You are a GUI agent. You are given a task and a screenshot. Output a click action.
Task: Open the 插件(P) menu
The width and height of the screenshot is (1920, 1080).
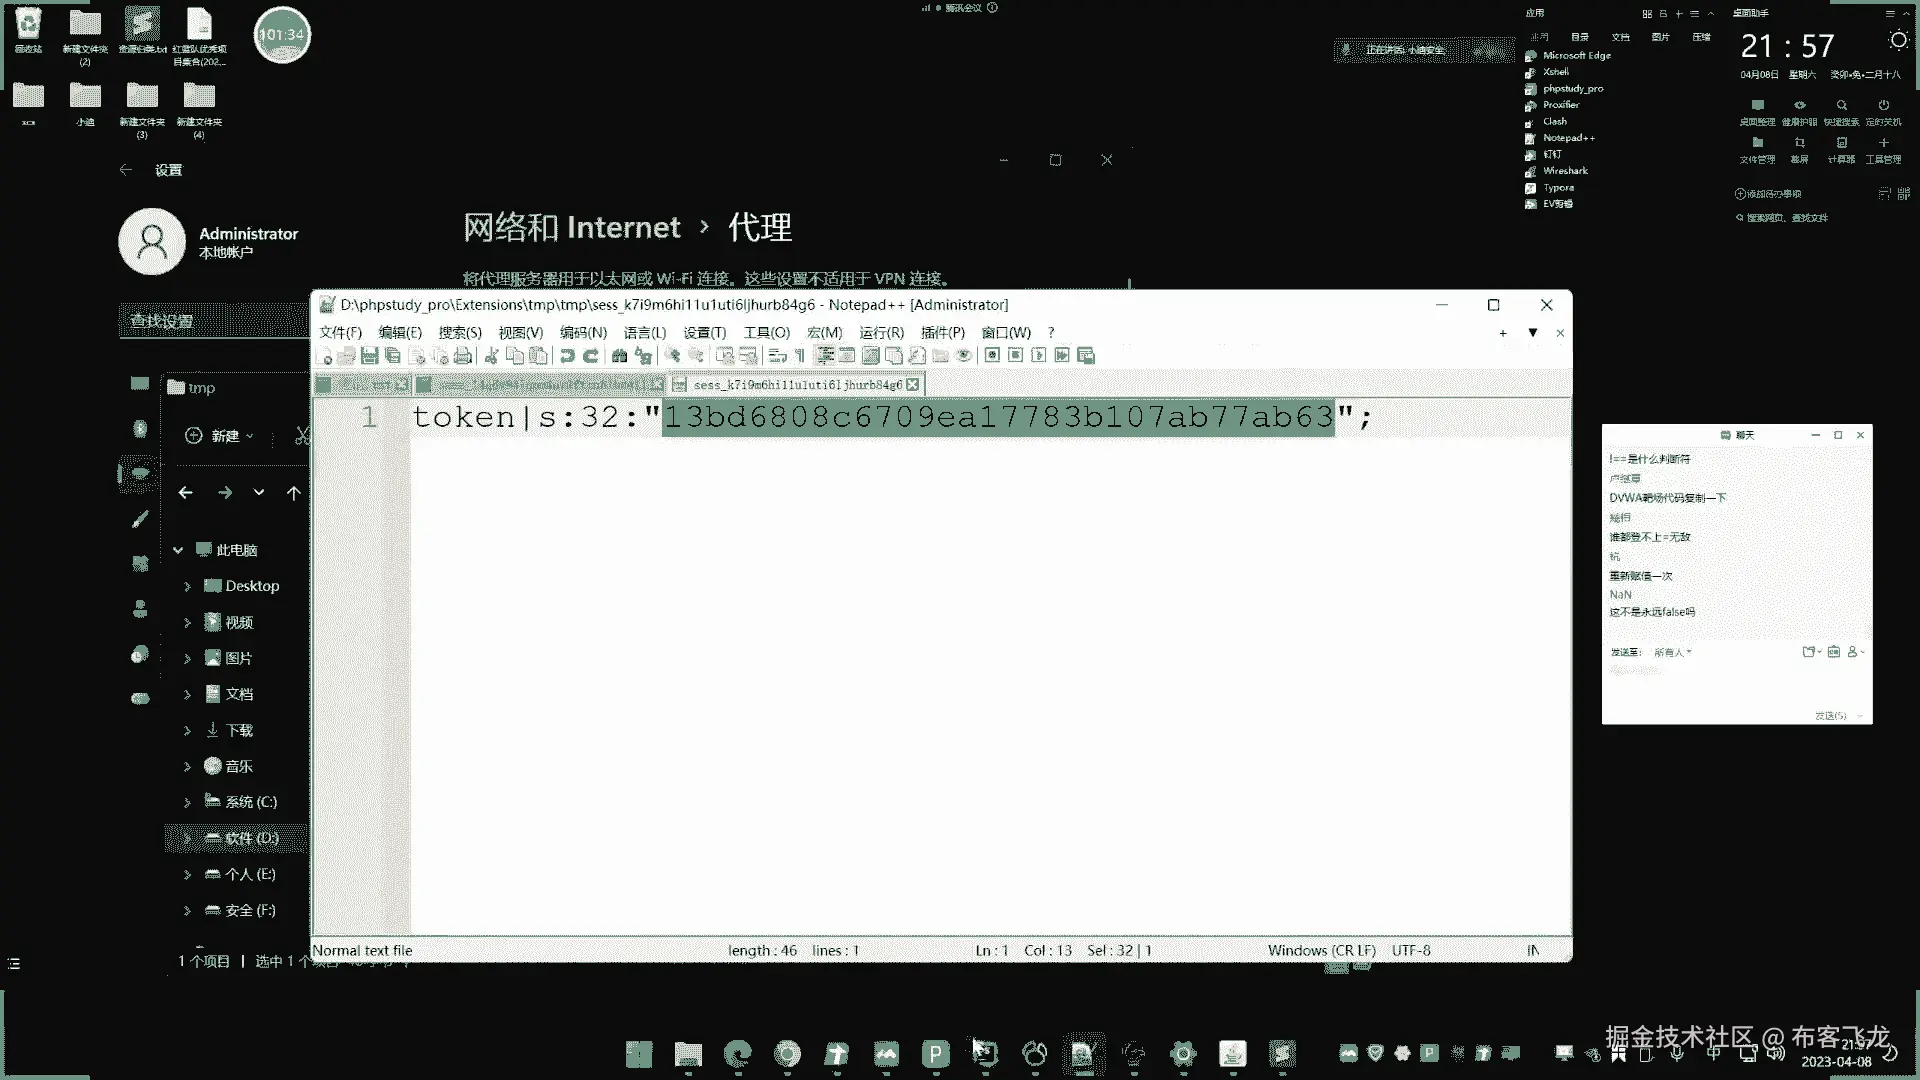coord(942,333)
